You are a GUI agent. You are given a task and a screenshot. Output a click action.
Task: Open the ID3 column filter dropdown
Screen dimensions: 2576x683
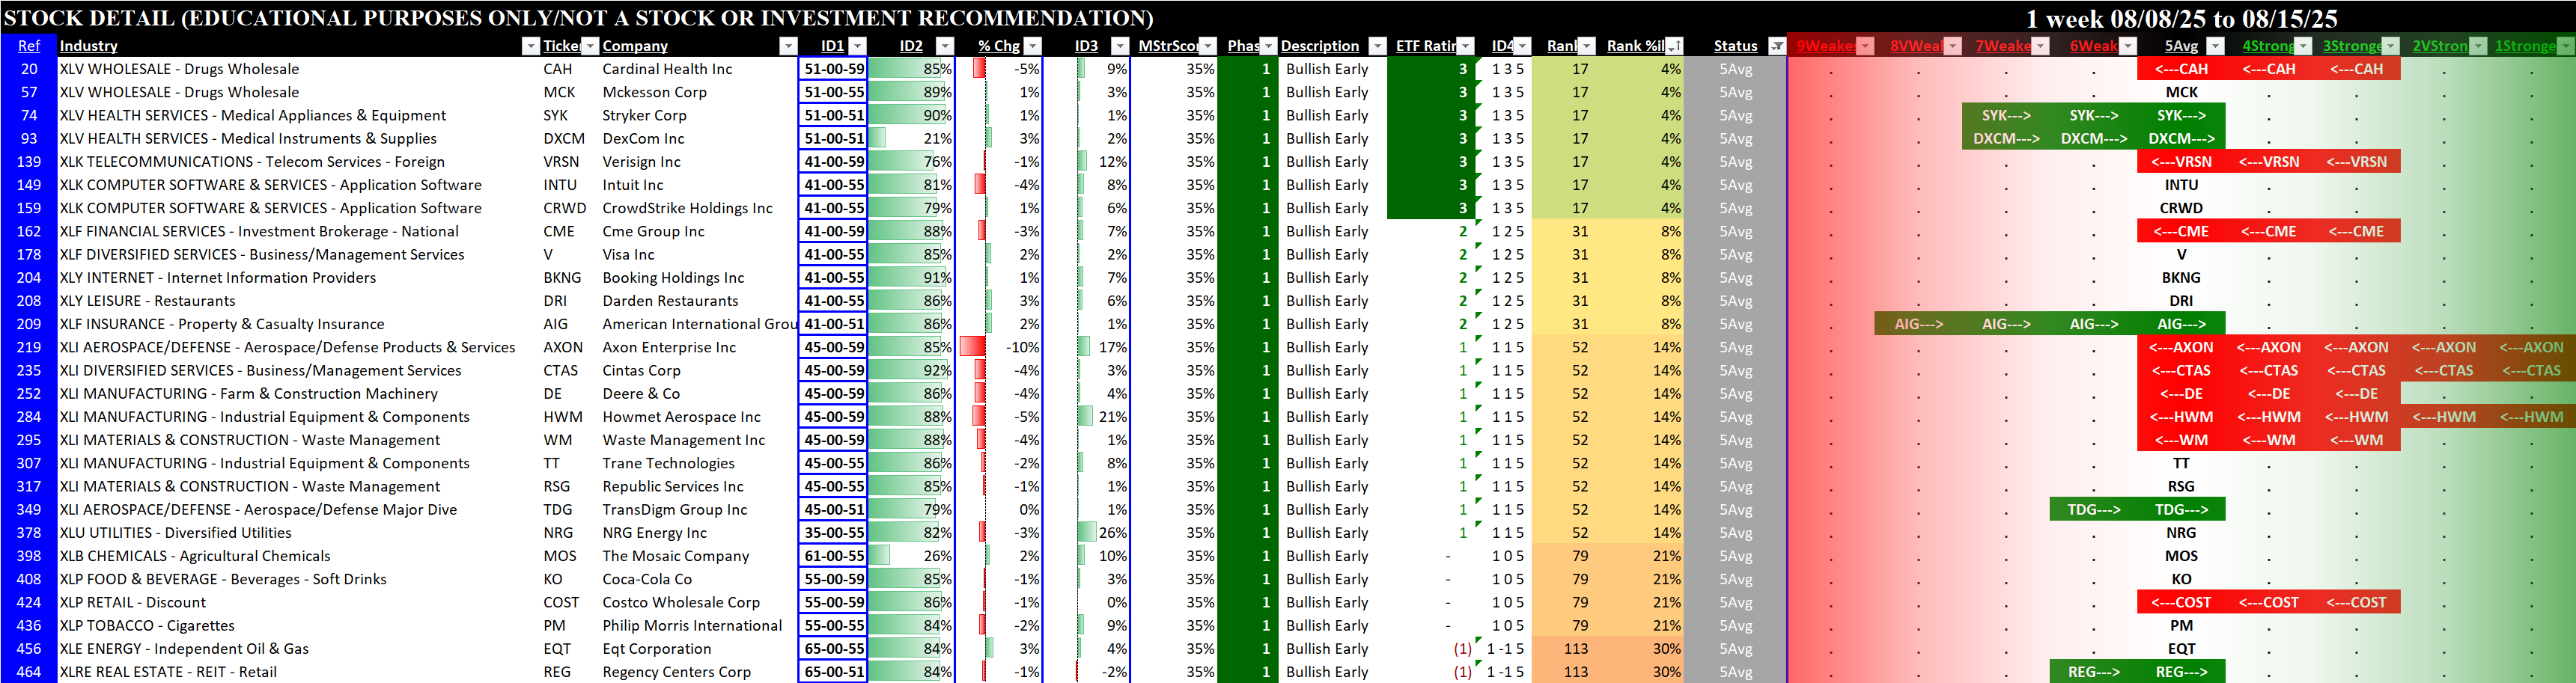tap(1120, 46)
